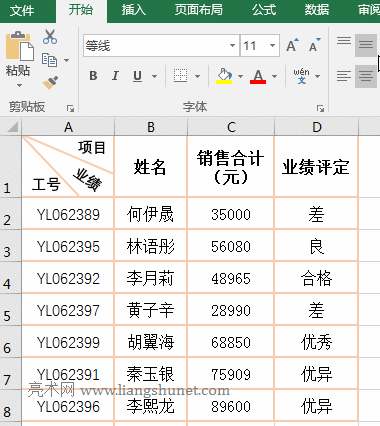Select cell 何伊晟
Image resolution: width=380 pixels, height=426 pixels.
(151, 214)
